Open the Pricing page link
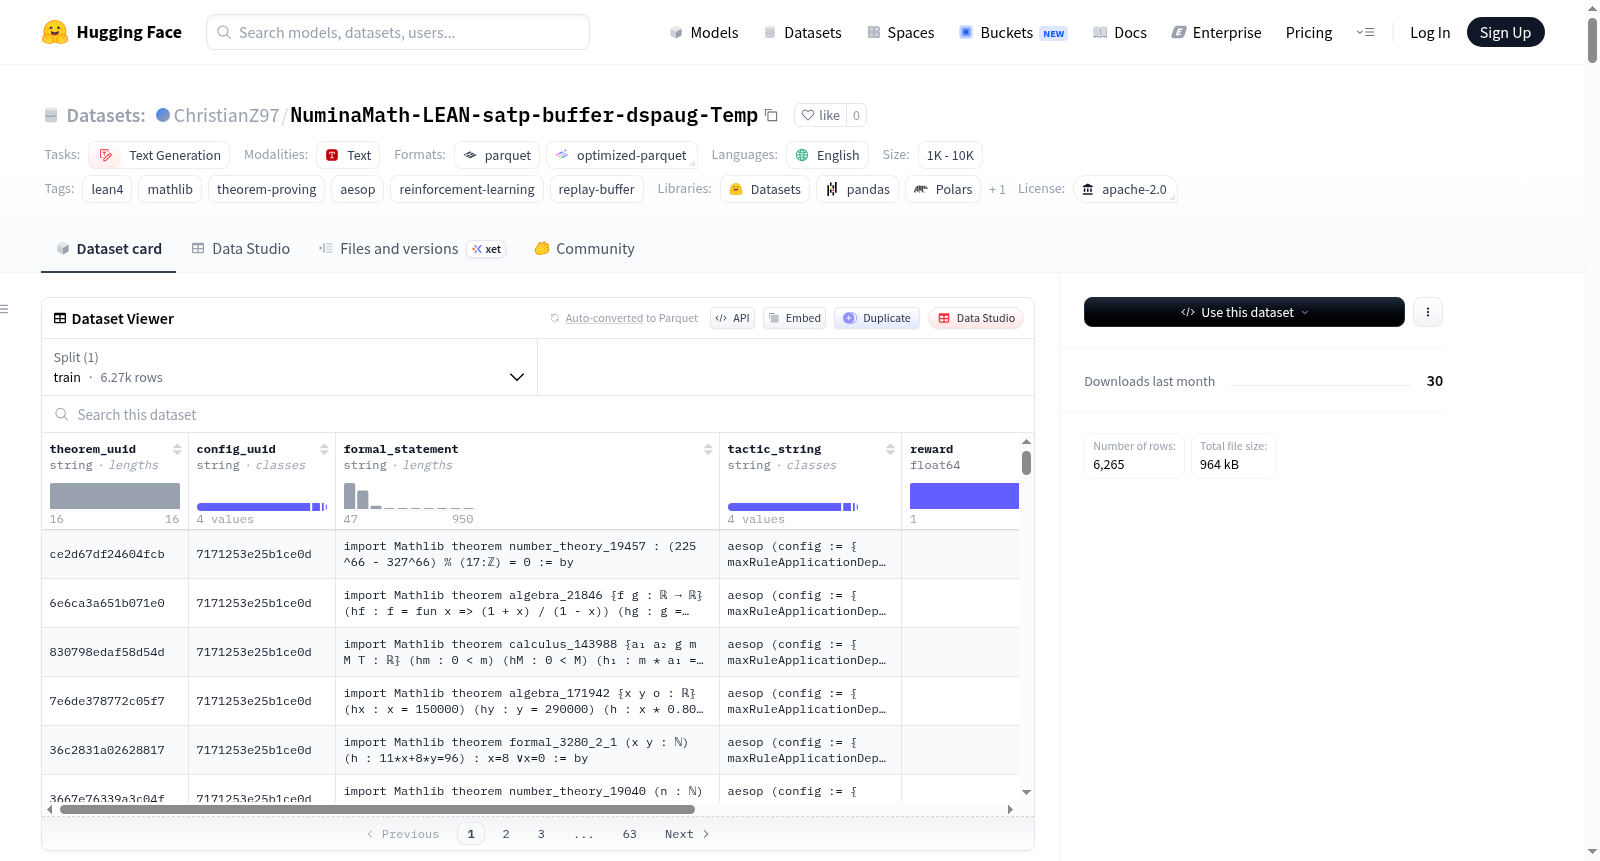The width and height of the screenshot is (1600, 861). tap(1309, 32)
